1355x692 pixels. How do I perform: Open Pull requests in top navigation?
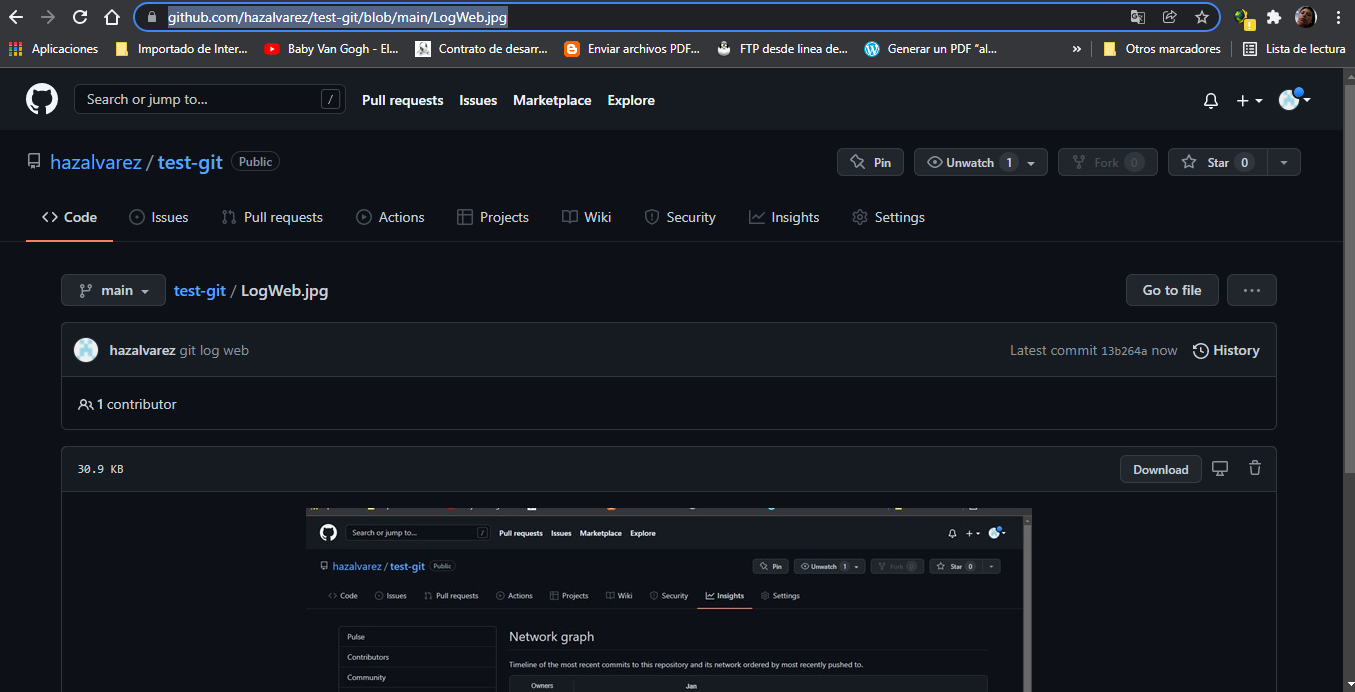(402, 100)
